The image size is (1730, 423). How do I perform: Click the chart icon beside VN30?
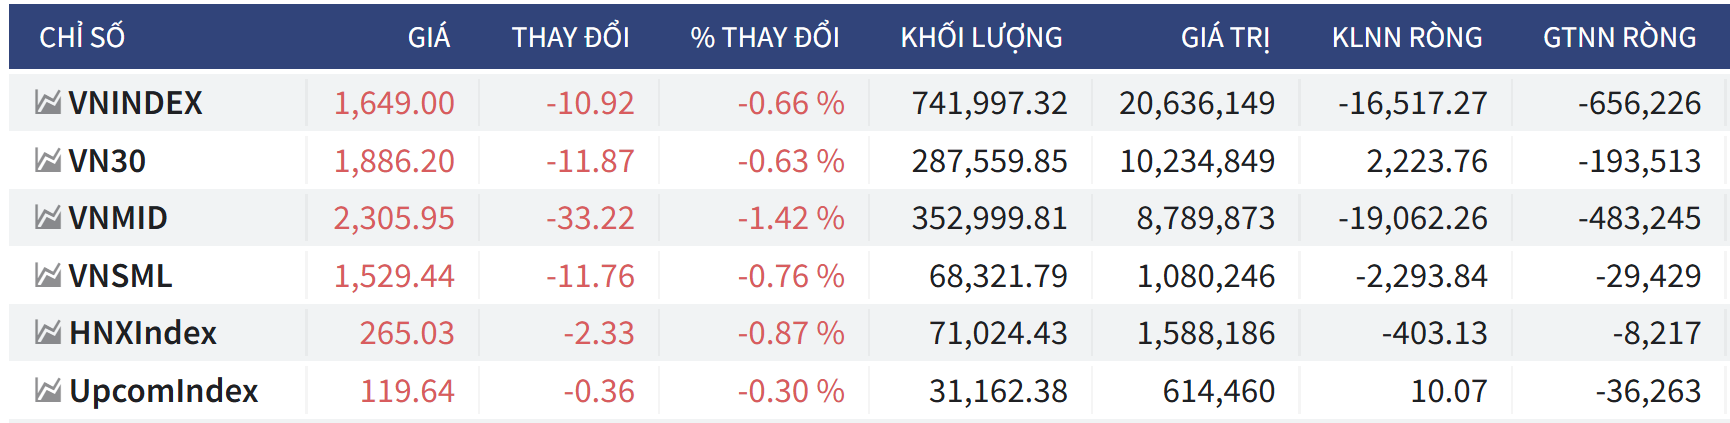click(x=48, y=160)
